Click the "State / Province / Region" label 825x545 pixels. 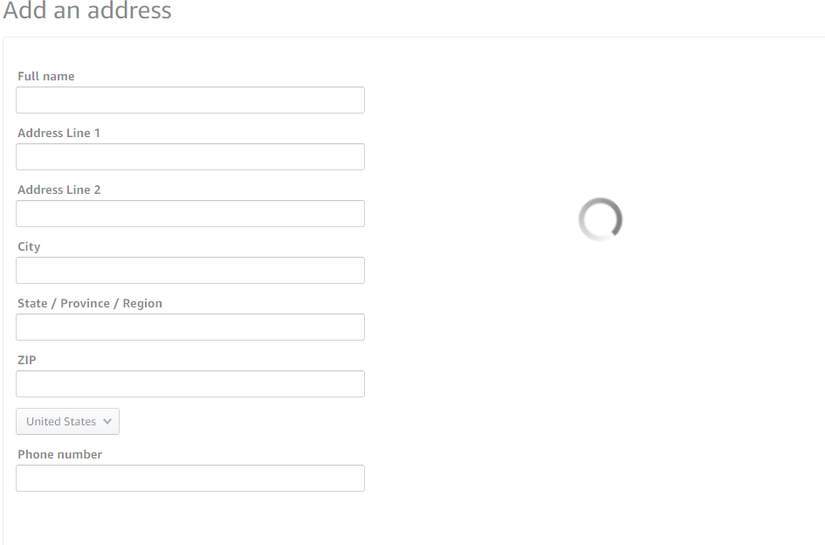(x=90, y=303)
